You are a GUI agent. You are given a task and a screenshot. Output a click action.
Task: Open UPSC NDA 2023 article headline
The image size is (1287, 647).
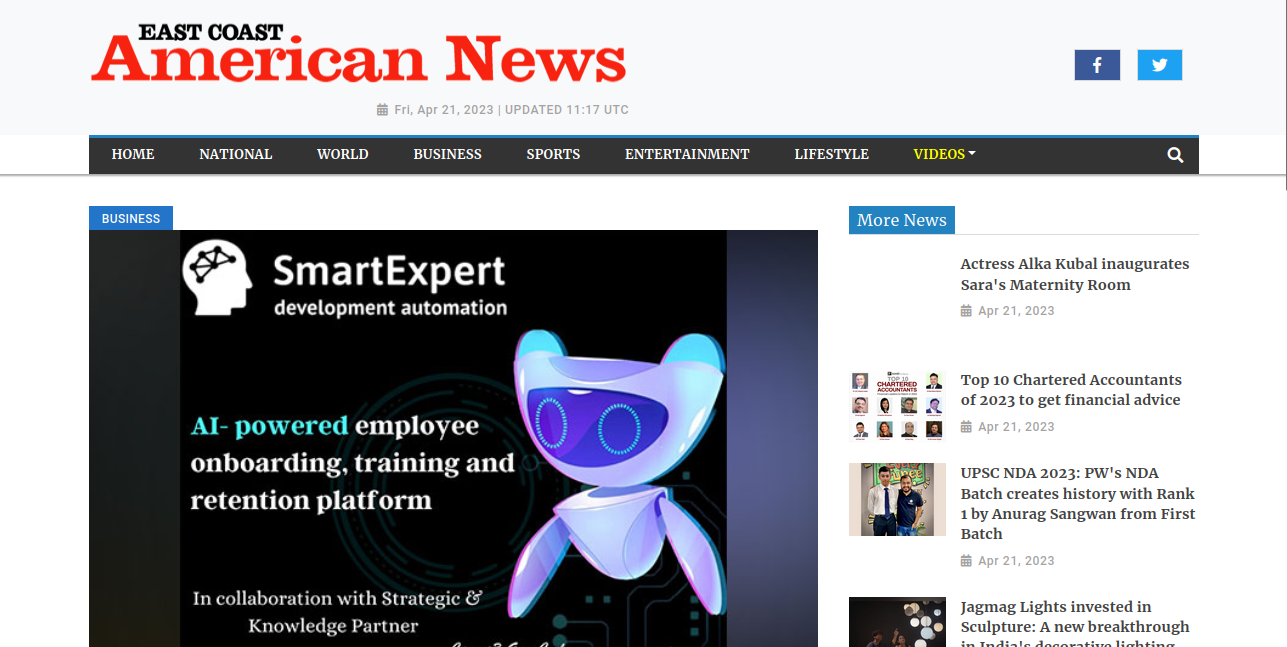(1078, 503)
